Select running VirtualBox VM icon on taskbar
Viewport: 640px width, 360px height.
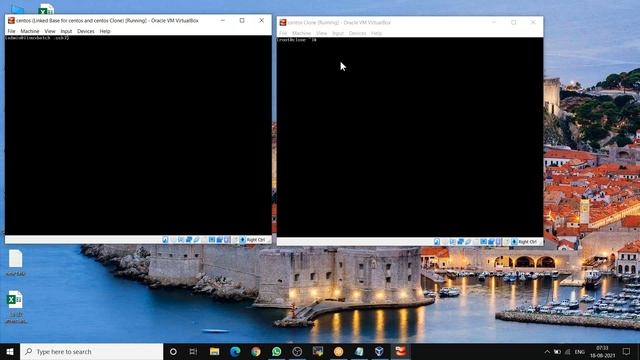(x=400, y=351)
